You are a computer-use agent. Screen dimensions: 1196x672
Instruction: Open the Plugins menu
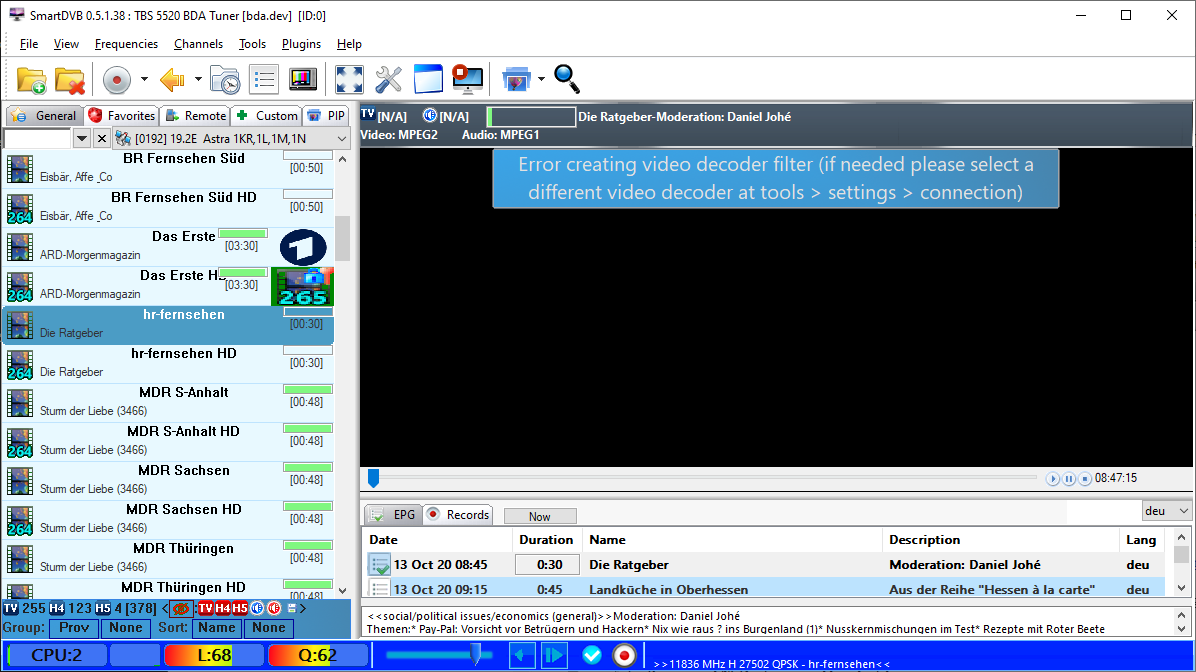pyautogui.click(x=301, y=44)
